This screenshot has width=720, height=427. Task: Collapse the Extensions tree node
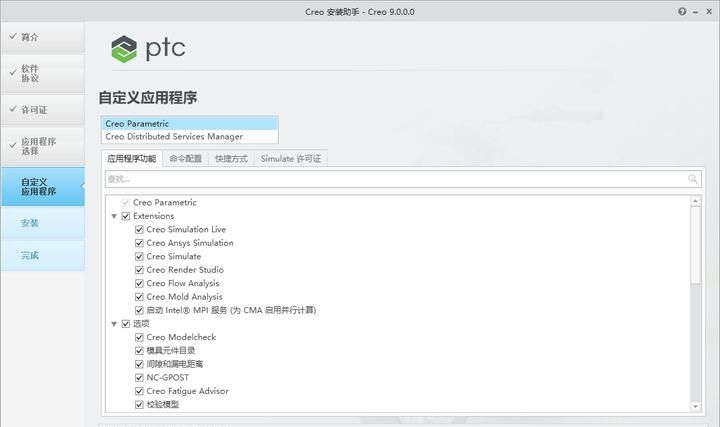[x=114, y=216]
